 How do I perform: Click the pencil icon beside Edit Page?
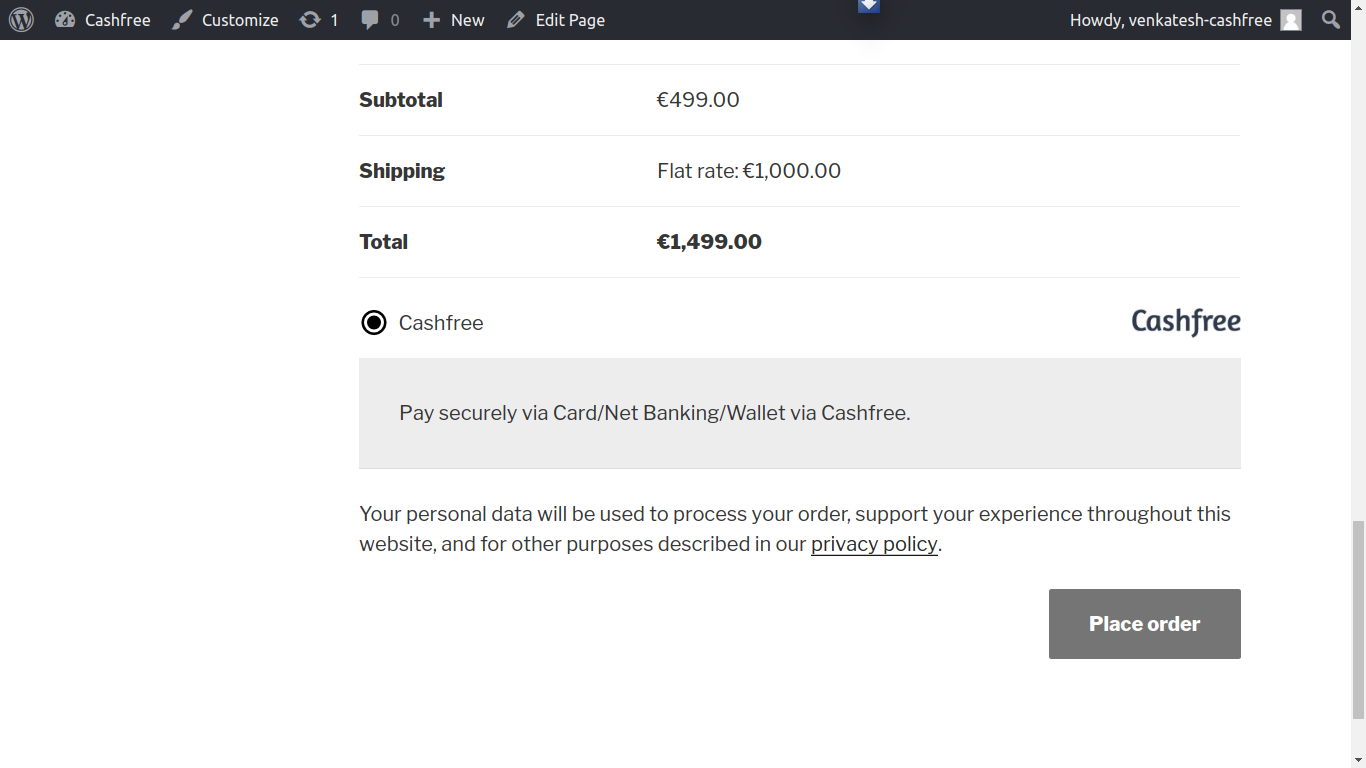[x=516, y=20]
